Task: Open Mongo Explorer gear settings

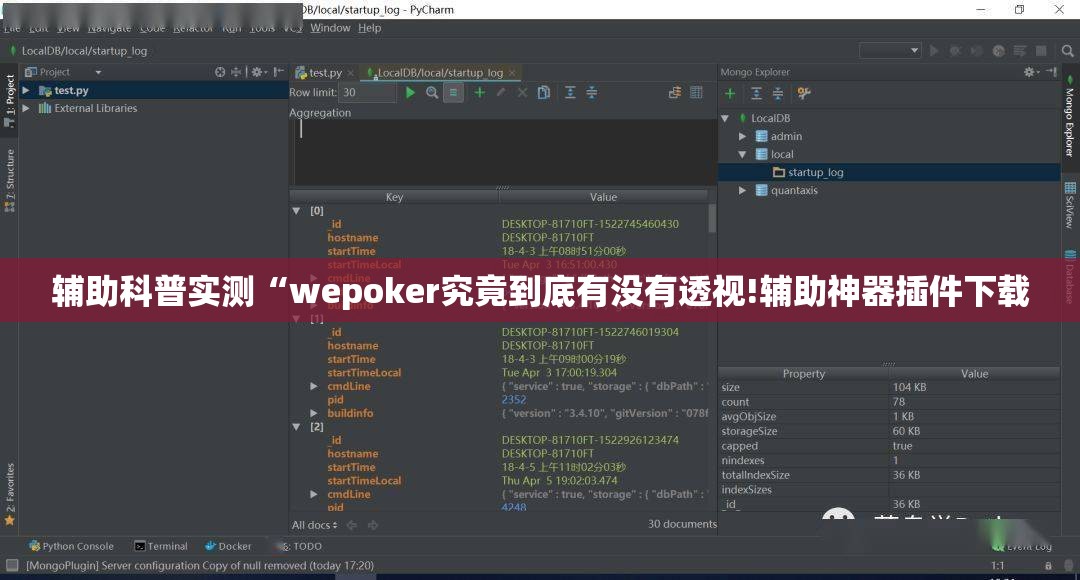Action: pyautogui.click(x=1030, y=72)
